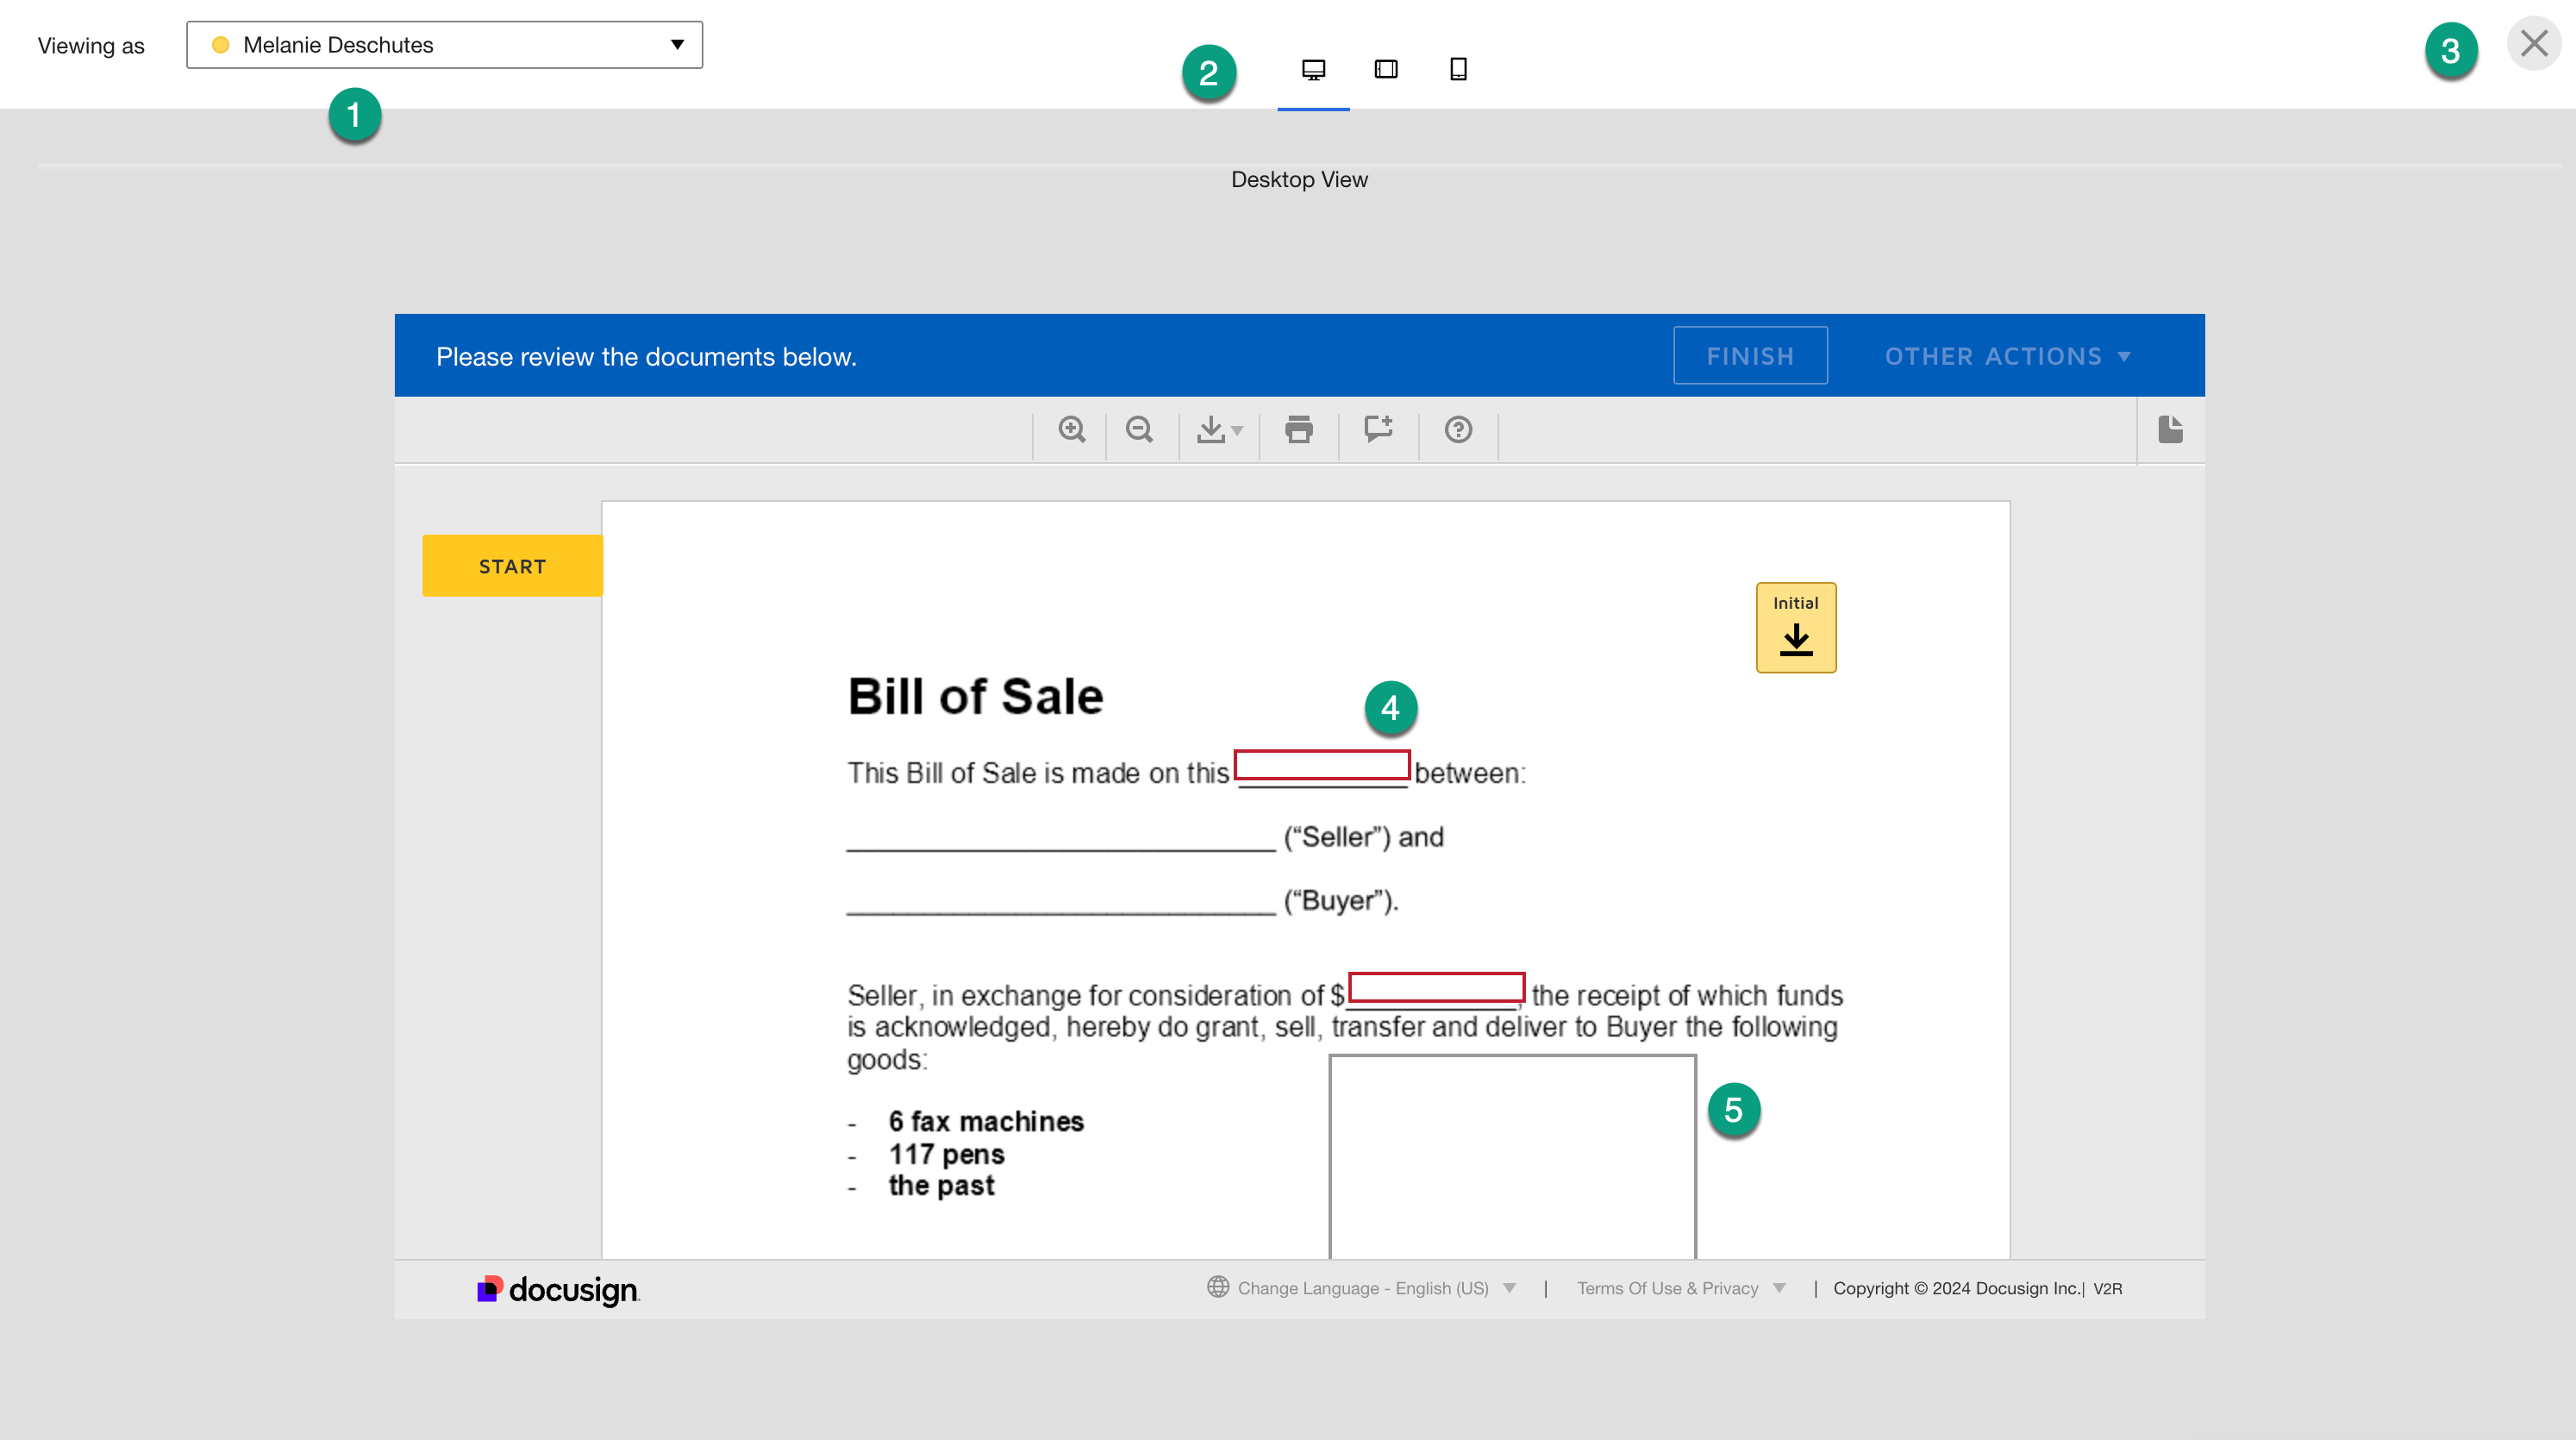Click the print document icon
Viewport: 2576px width, 1440px height.
[1299, 430]
